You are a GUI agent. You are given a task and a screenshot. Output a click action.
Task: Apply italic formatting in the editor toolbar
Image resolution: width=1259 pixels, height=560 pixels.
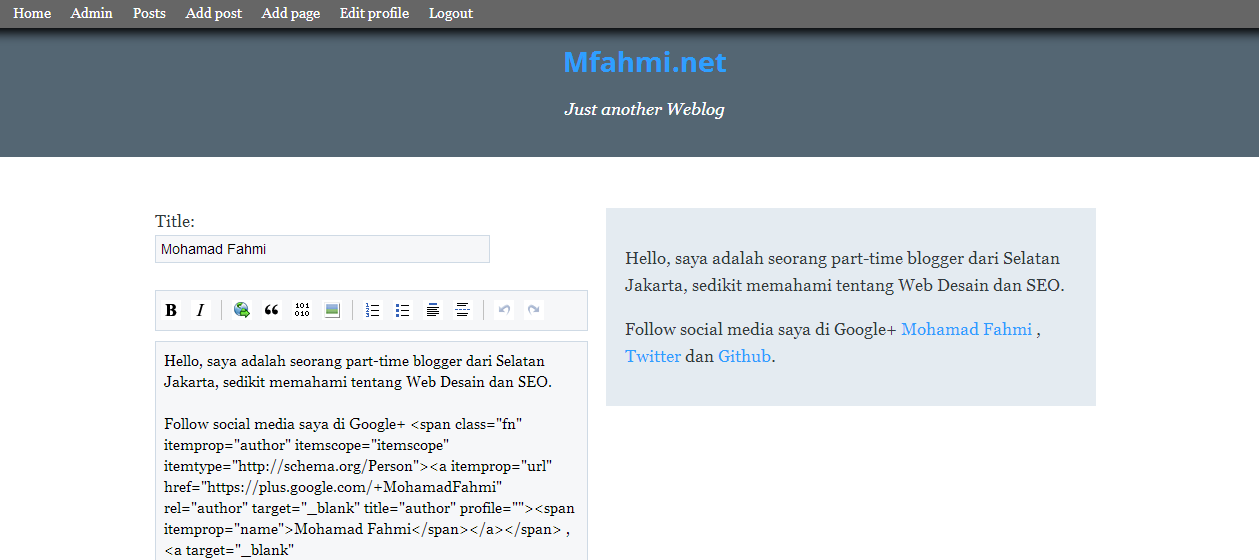(200, 310)
